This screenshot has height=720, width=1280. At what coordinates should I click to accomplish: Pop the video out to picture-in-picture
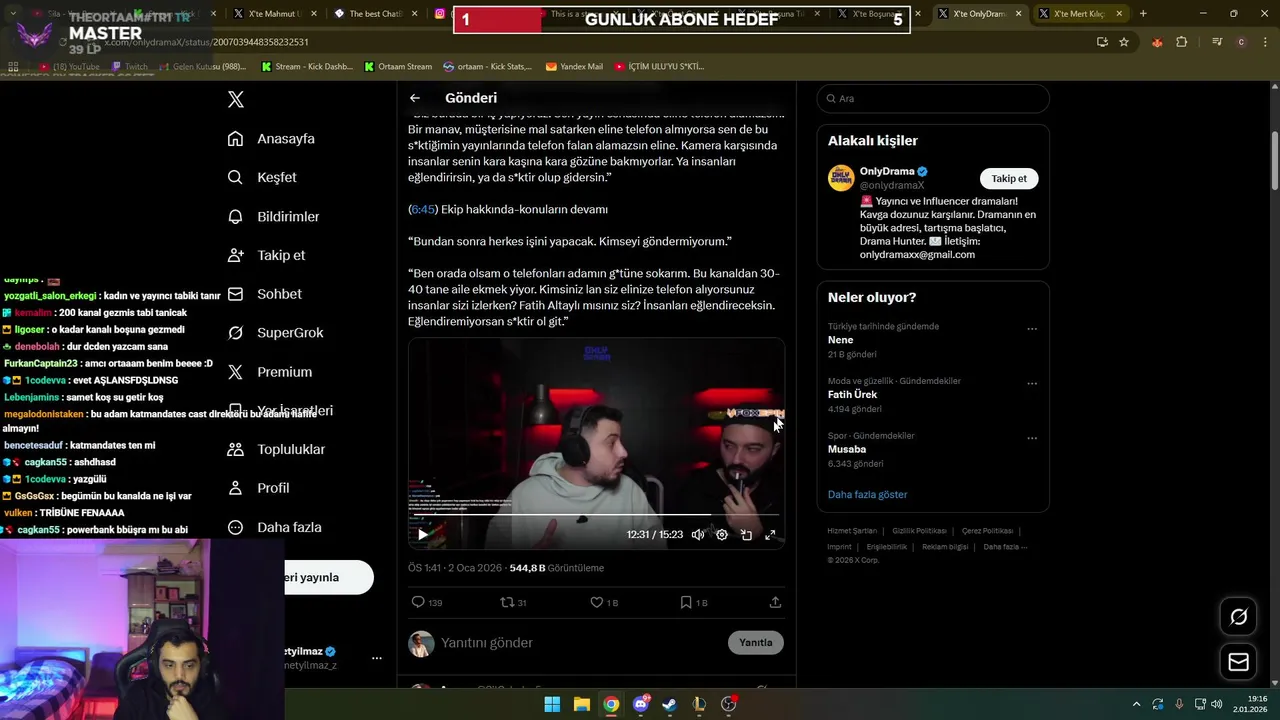(746, 535)
